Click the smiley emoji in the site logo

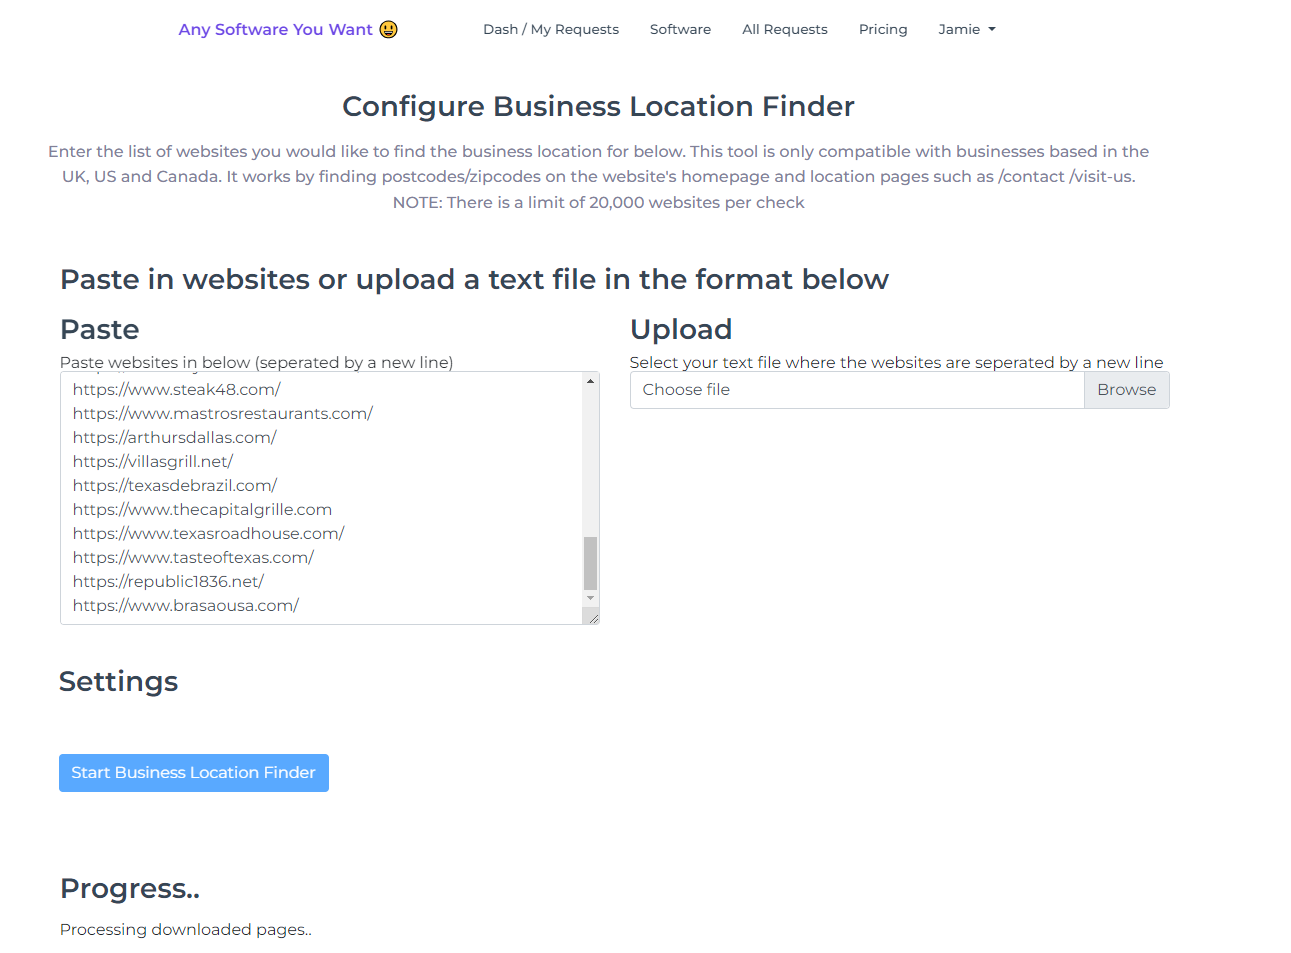click(388, 30)
